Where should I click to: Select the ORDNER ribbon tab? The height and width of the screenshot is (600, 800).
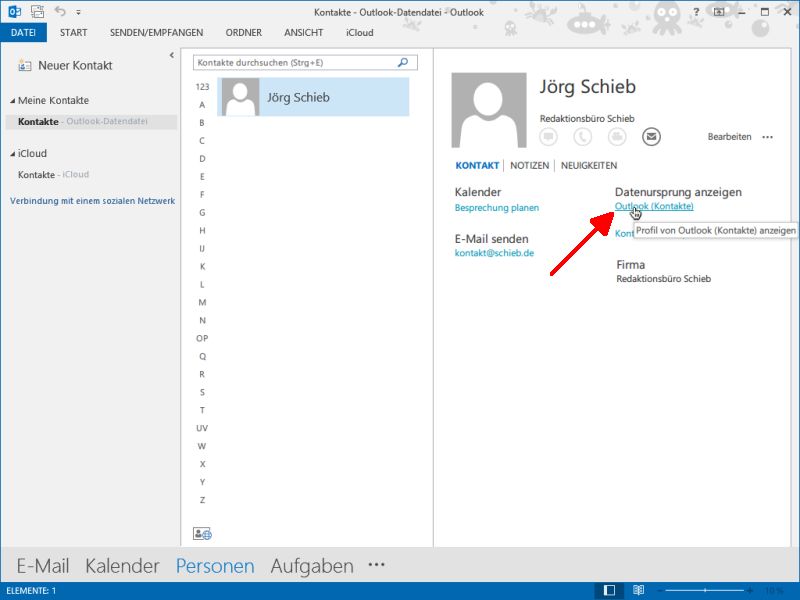244,33
